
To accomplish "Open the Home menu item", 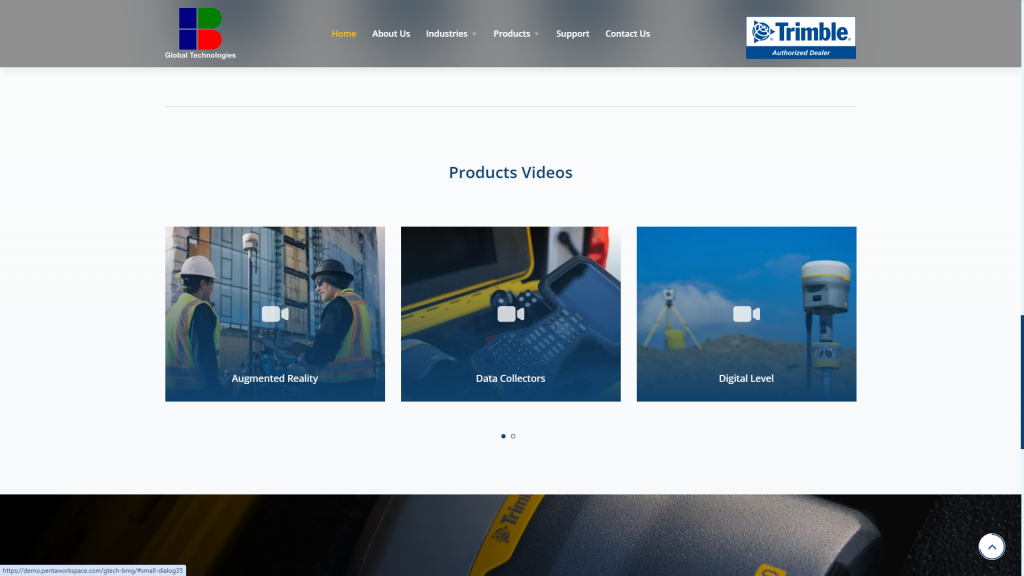I will click(x=344, y=33).
